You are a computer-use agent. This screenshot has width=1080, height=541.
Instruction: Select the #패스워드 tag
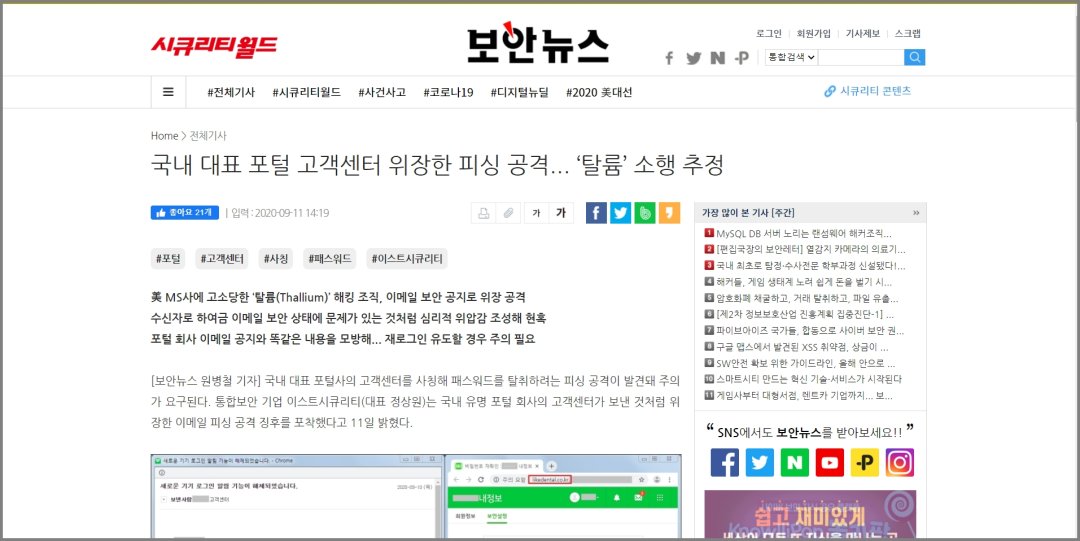click(329, 258)
